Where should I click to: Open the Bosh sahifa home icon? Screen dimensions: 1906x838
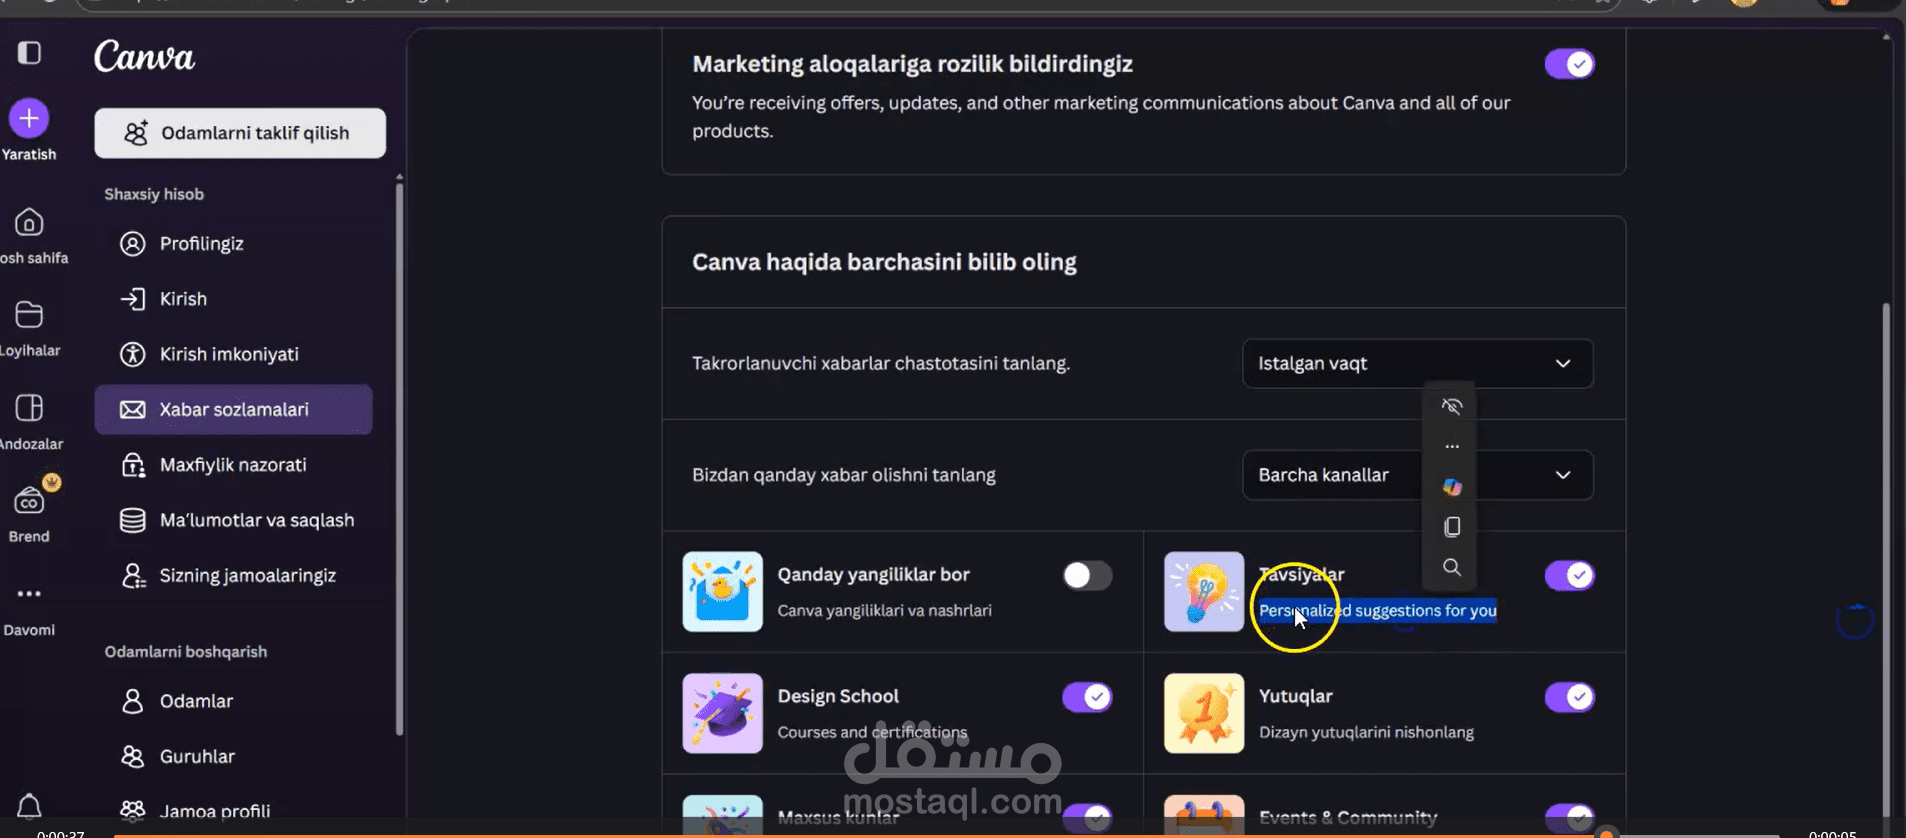click(x=29, y=222)
